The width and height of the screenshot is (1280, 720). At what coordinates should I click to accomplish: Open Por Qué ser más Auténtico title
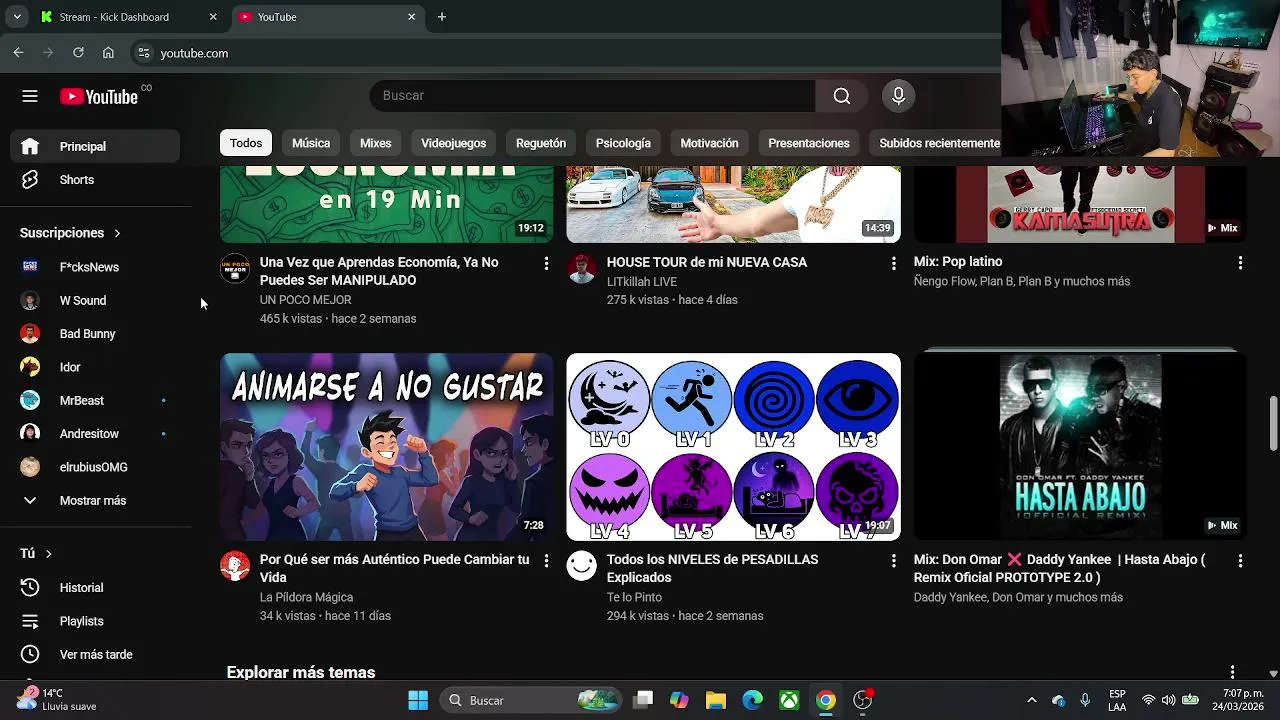pos(394,568)
